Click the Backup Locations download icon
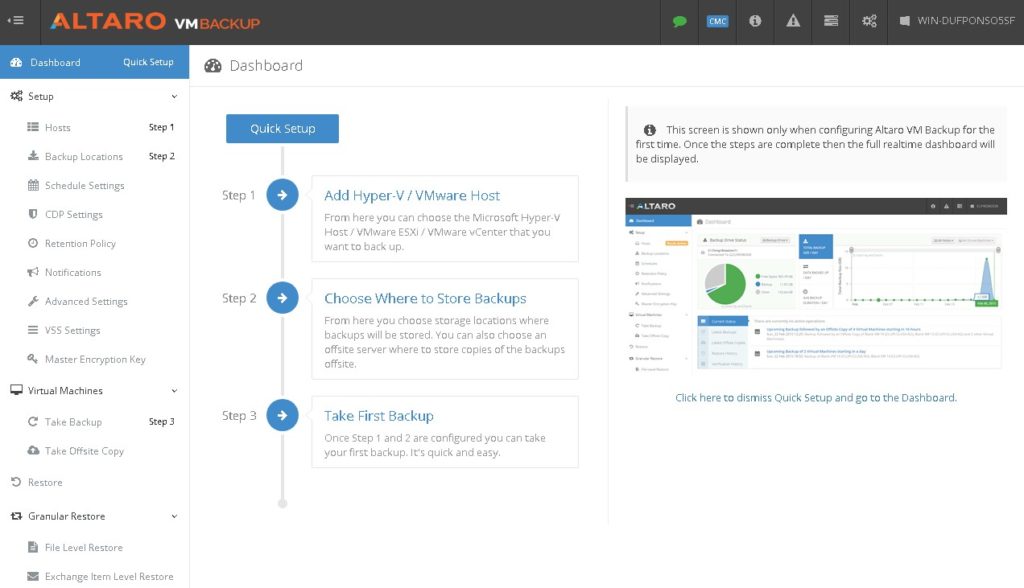Viewport: 1024px width, 588px height. click(x=33, y=155)
